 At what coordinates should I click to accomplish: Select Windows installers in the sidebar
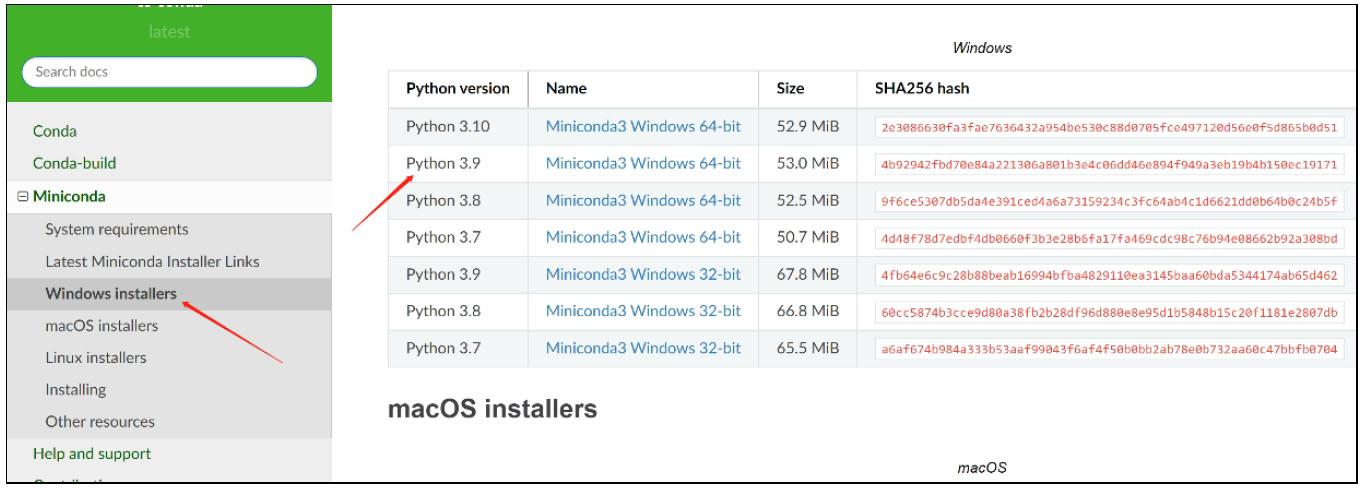pos(111,294)
